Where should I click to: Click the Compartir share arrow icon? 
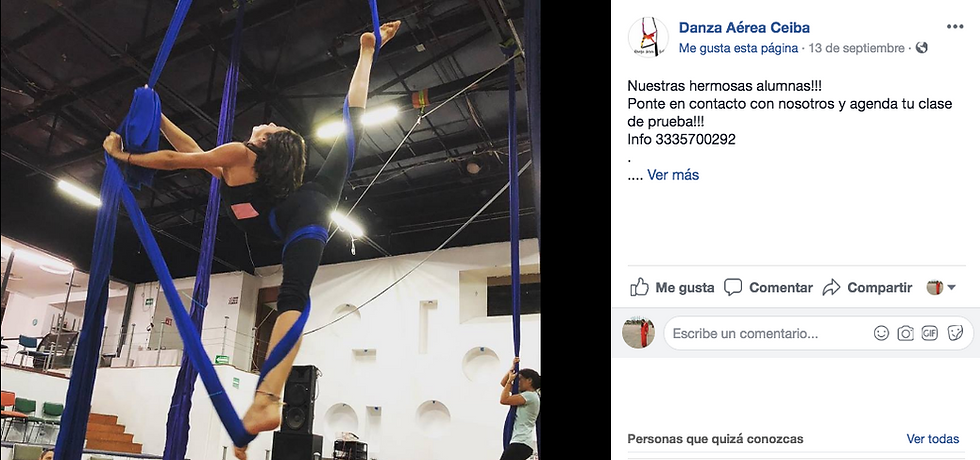tap(831, 288)
